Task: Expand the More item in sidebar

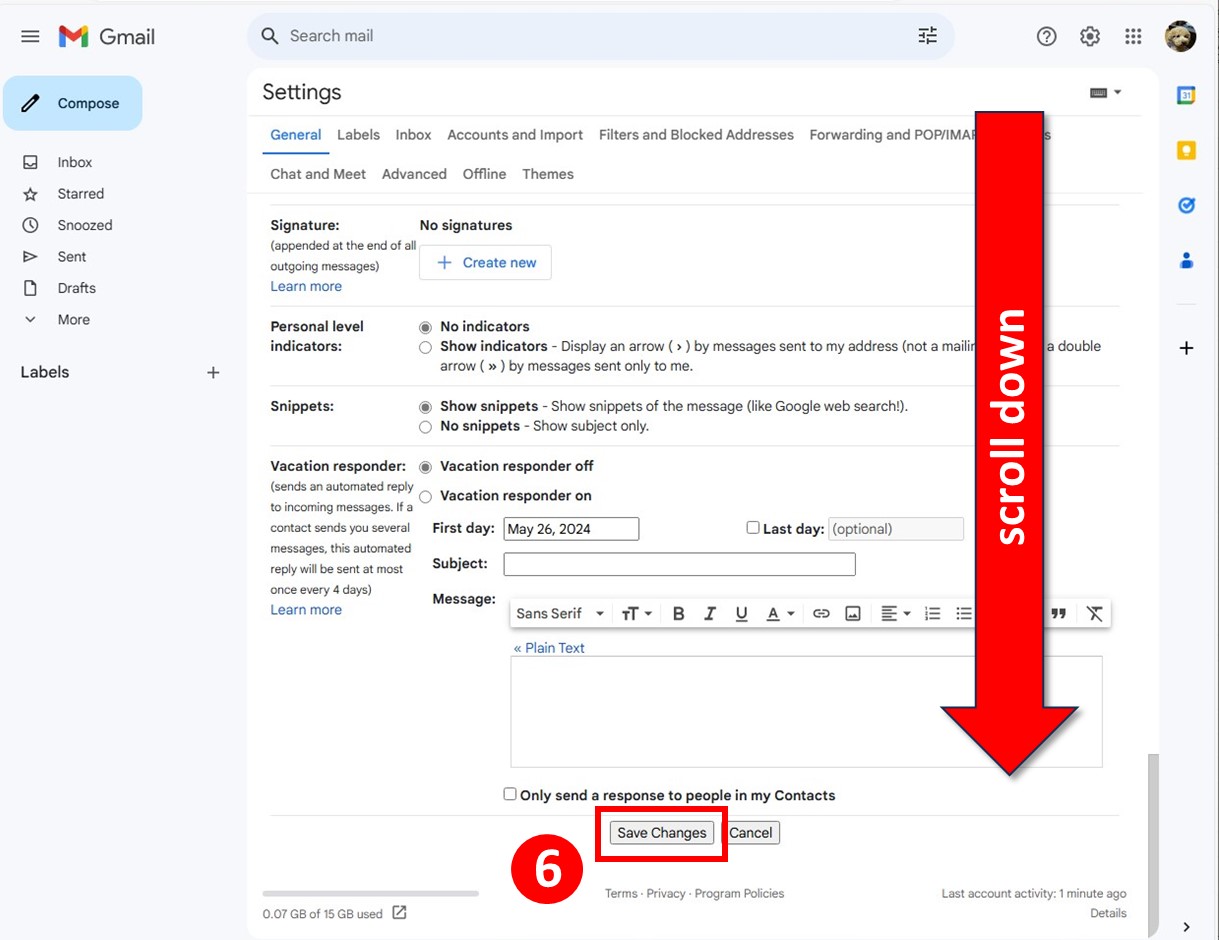Action: pos(73,320)
